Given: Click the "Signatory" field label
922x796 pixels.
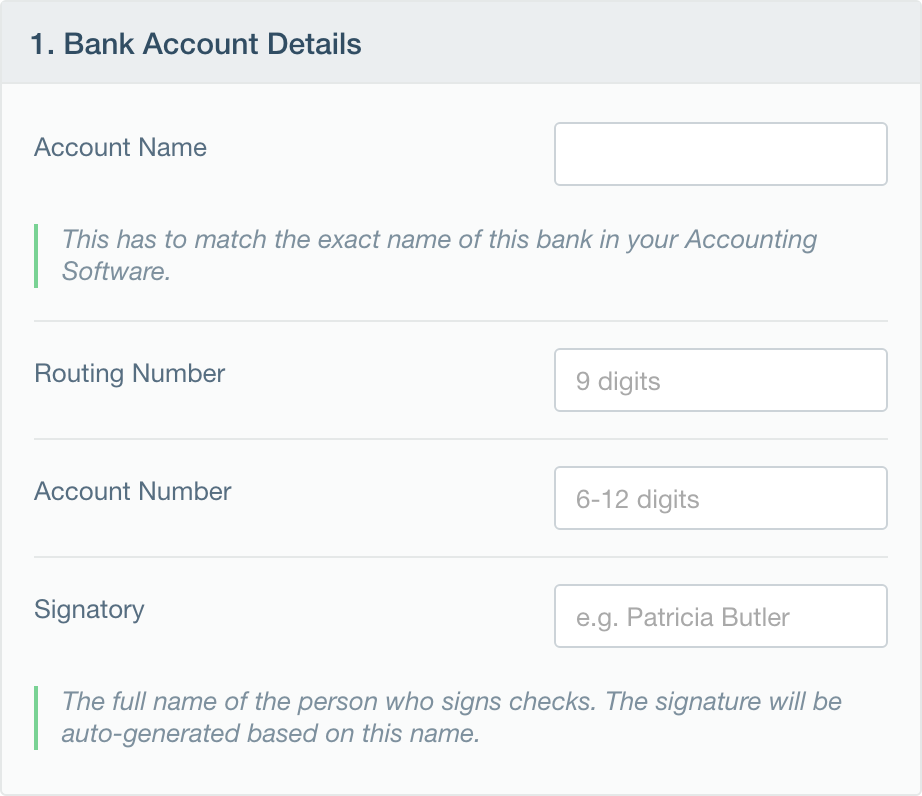Looking at the screenshot, I should click(89, 610).
